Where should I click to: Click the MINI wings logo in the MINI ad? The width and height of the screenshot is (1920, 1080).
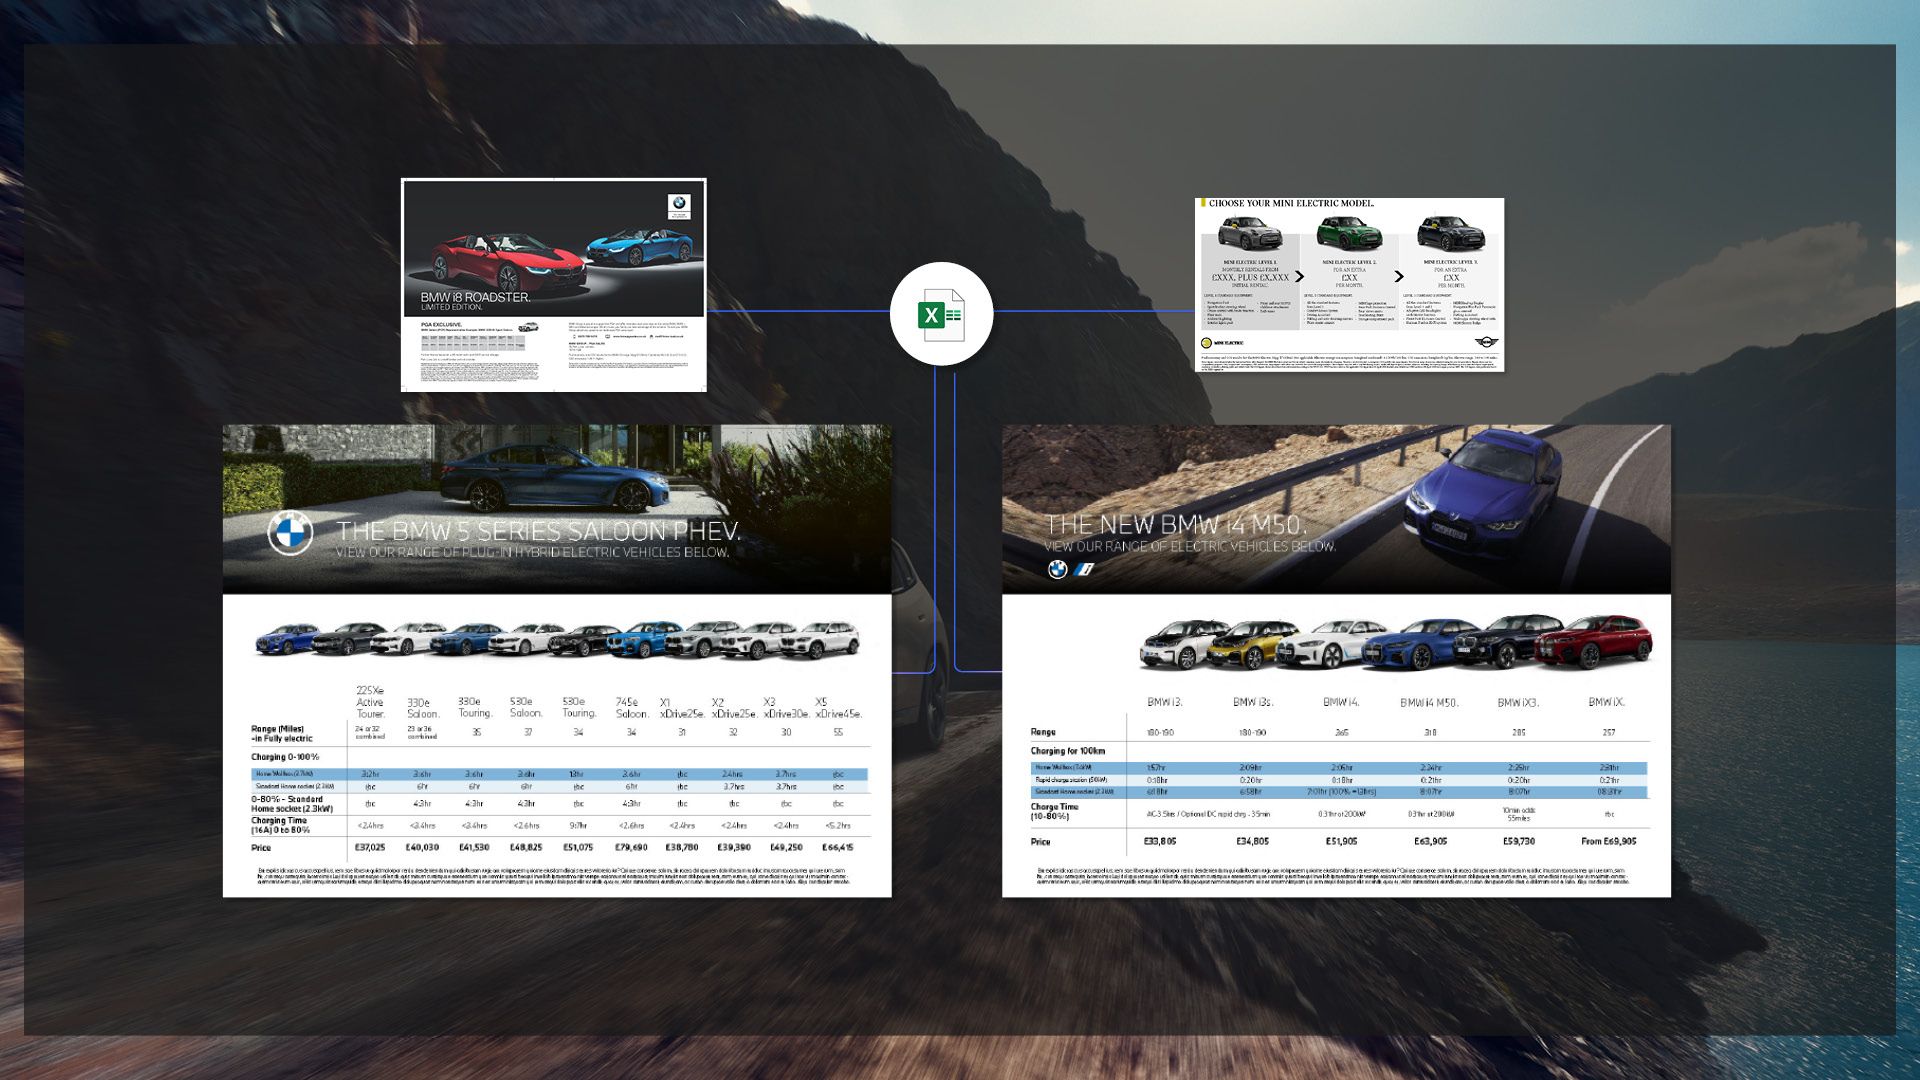point(1487,343)
